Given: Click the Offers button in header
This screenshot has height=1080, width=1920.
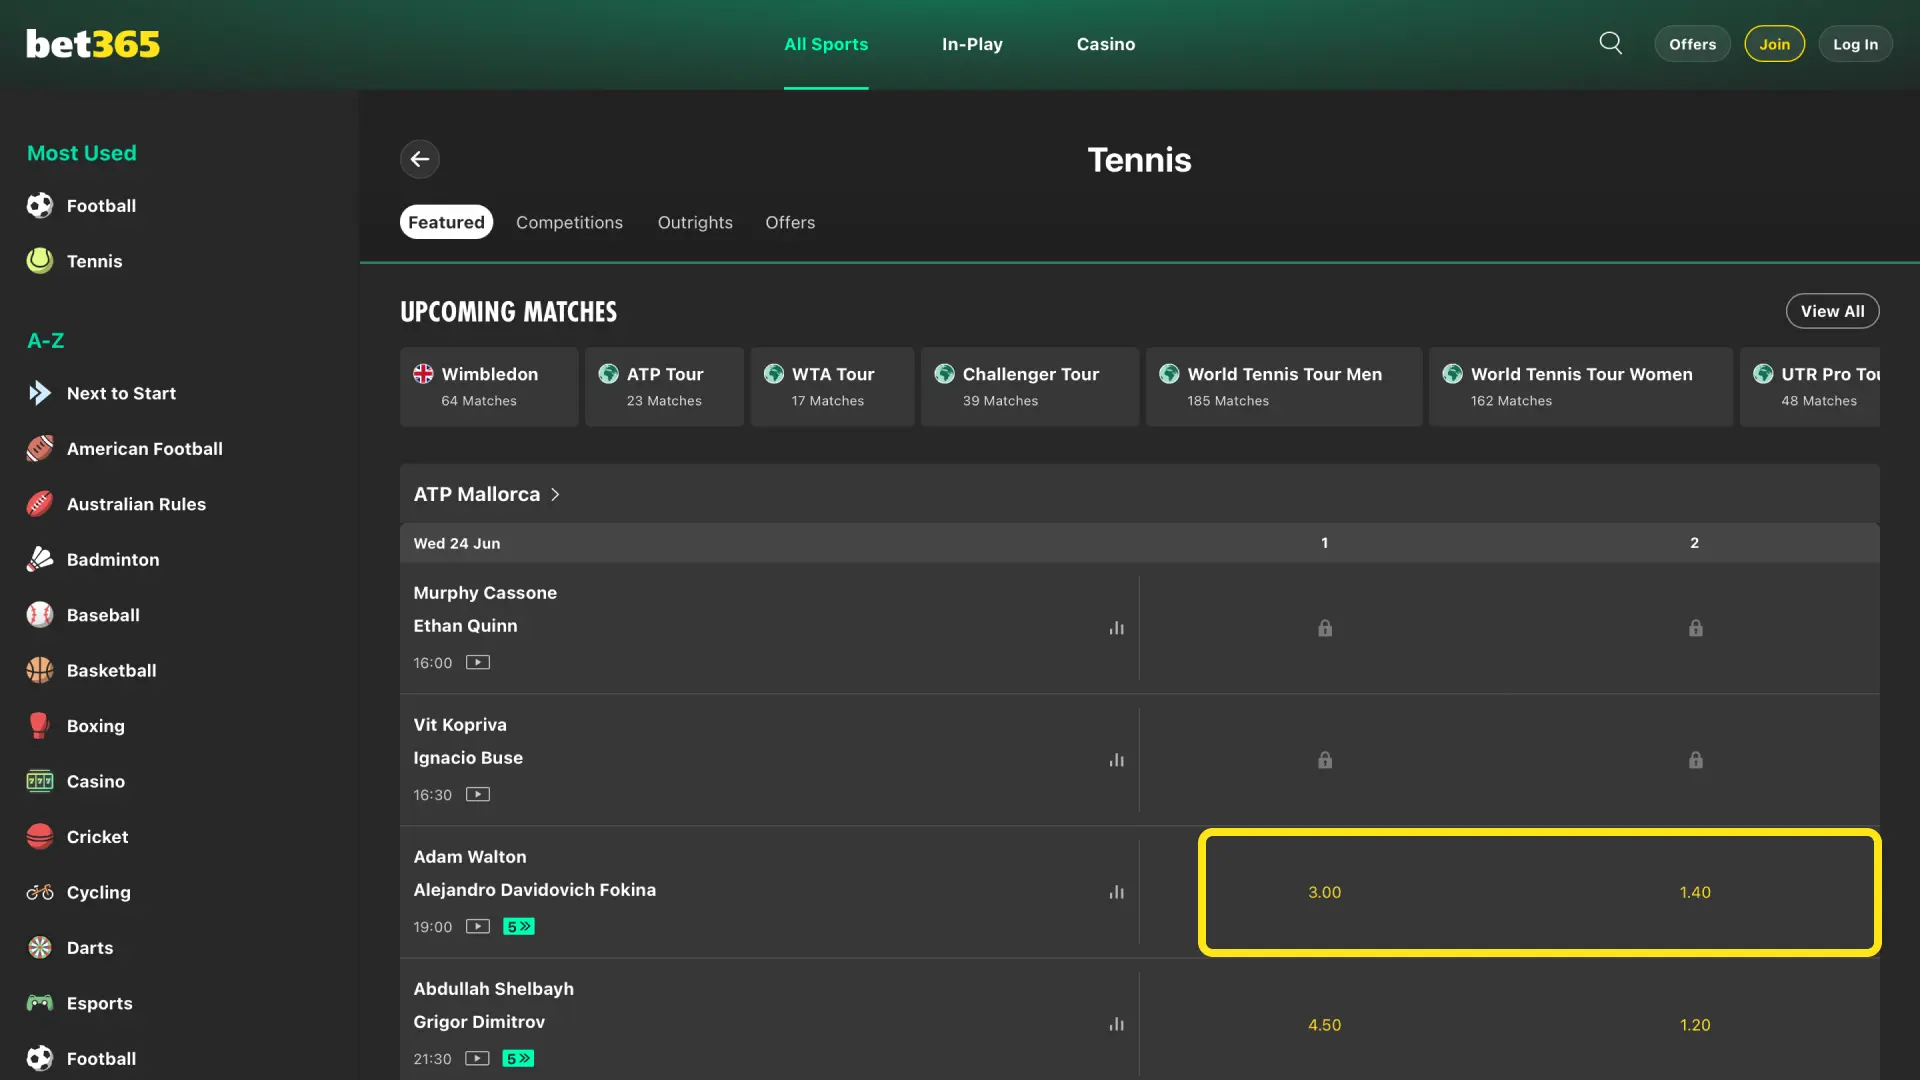Looking at the screenshot, I should point(1692,44).
